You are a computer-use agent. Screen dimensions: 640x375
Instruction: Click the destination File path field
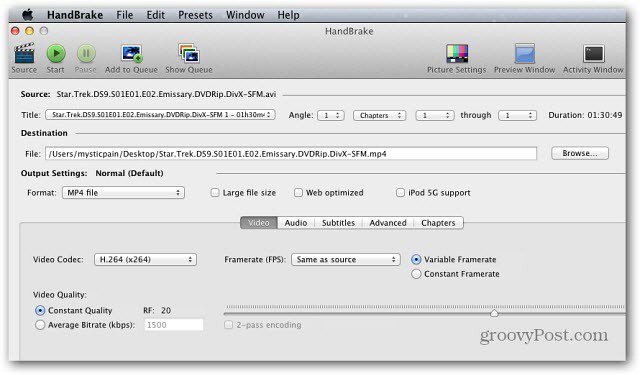(291, 154)
